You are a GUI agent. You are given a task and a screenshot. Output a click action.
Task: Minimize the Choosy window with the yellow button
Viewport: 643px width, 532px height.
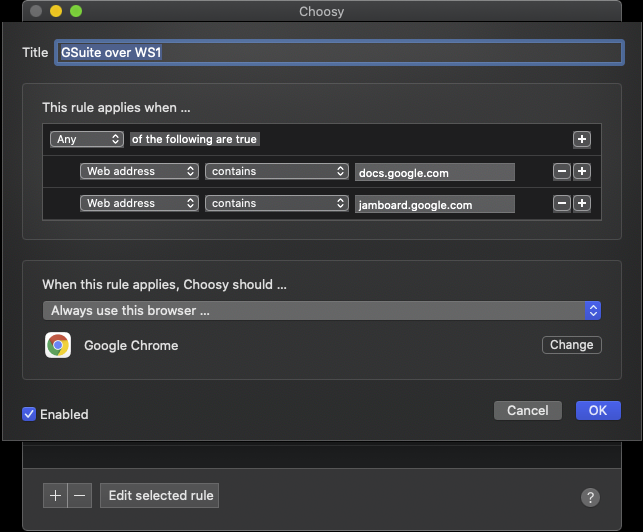pos(56,11)
